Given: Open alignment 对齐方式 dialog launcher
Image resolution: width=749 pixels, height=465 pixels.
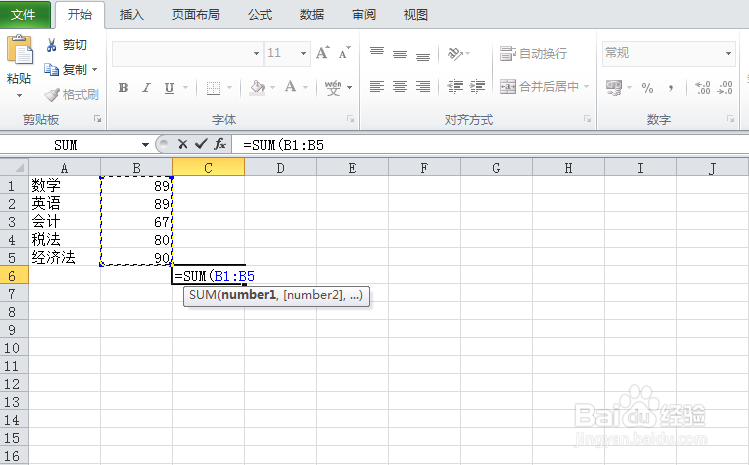Looking at the screenshot, I should pos(587,119).
